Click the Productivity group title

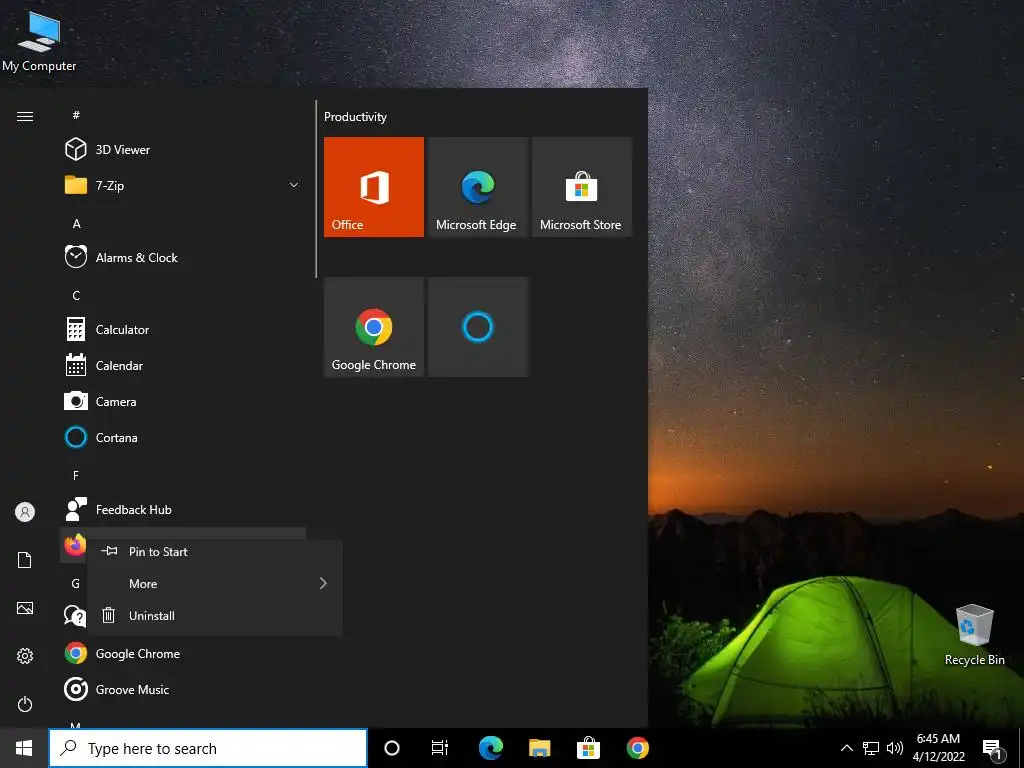(x=355, y=117)
